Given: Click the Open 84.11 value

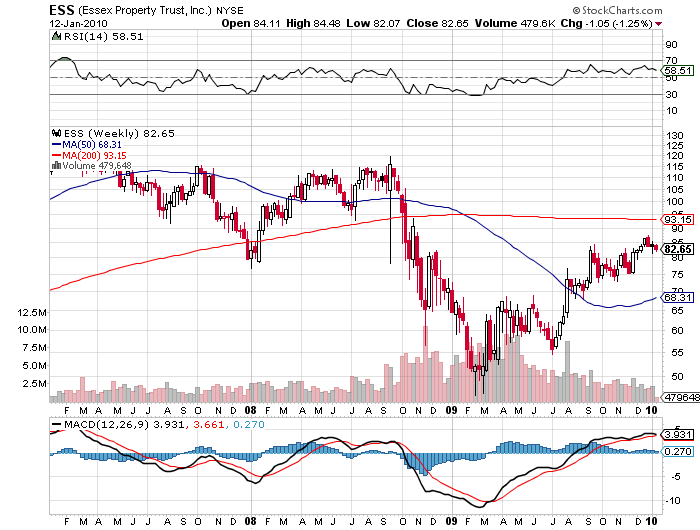Looking at the screenshot, I should pos(251,23).
